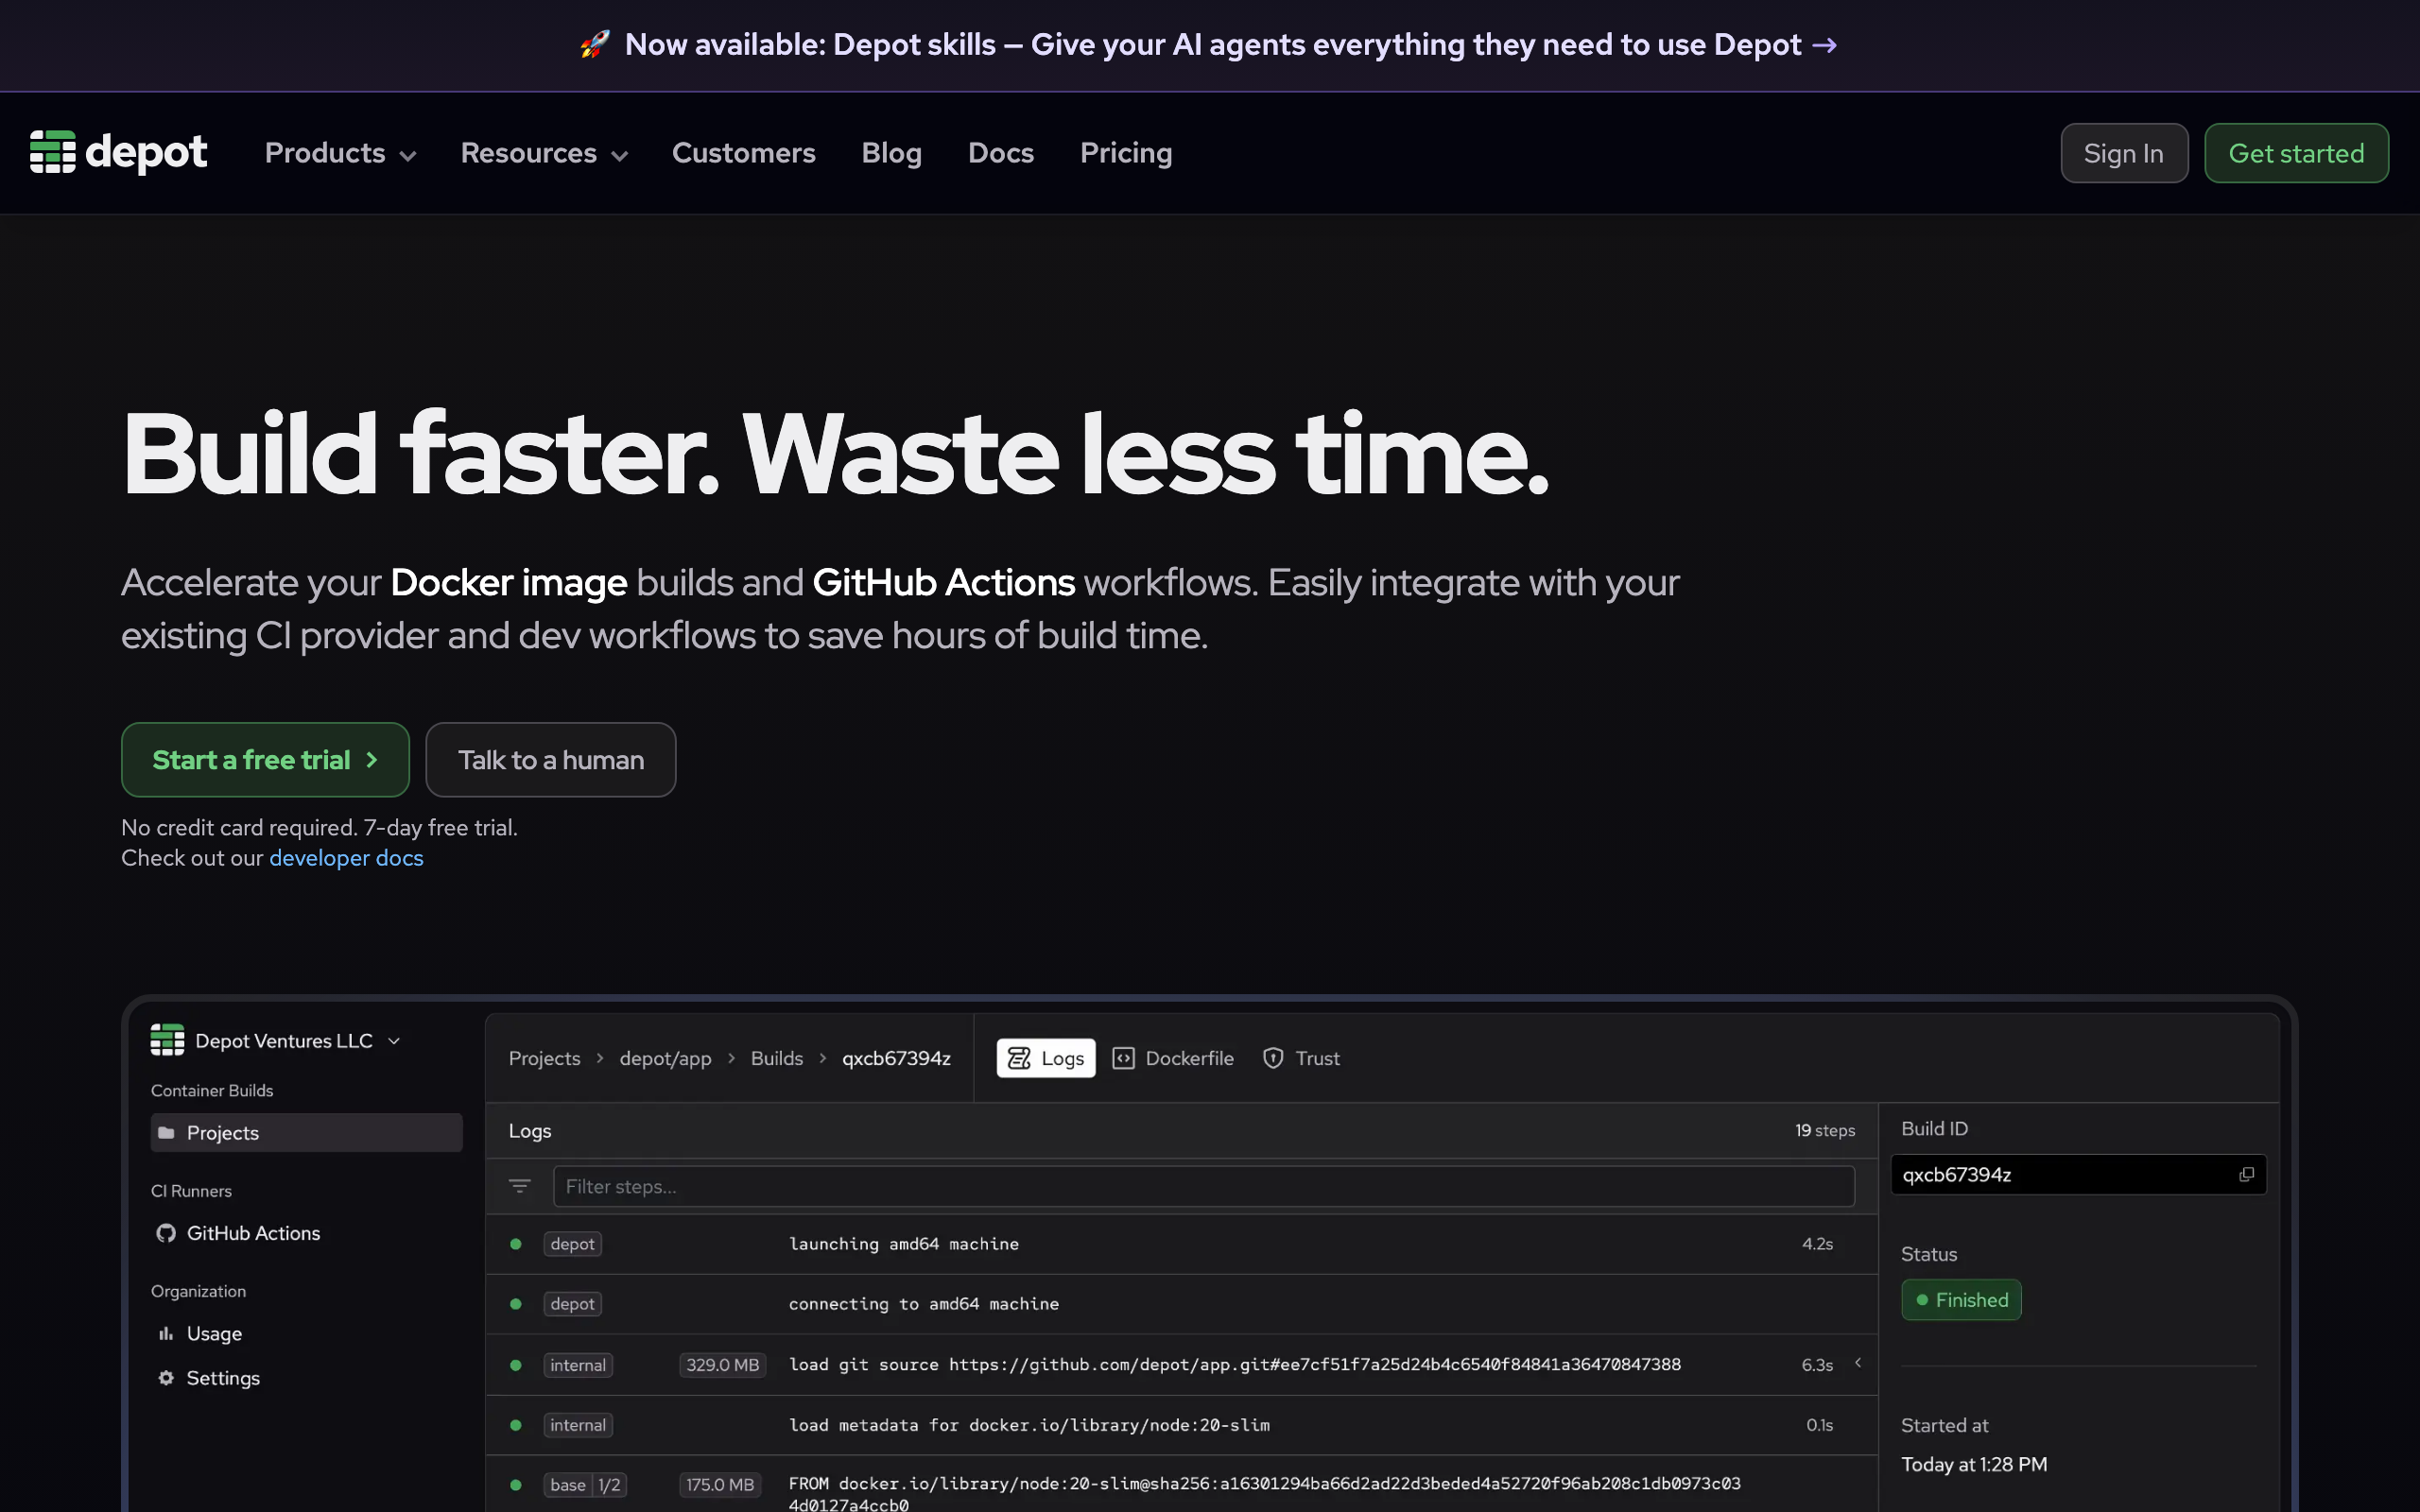Open Pricing in the navigation bar

[1126, 153]
